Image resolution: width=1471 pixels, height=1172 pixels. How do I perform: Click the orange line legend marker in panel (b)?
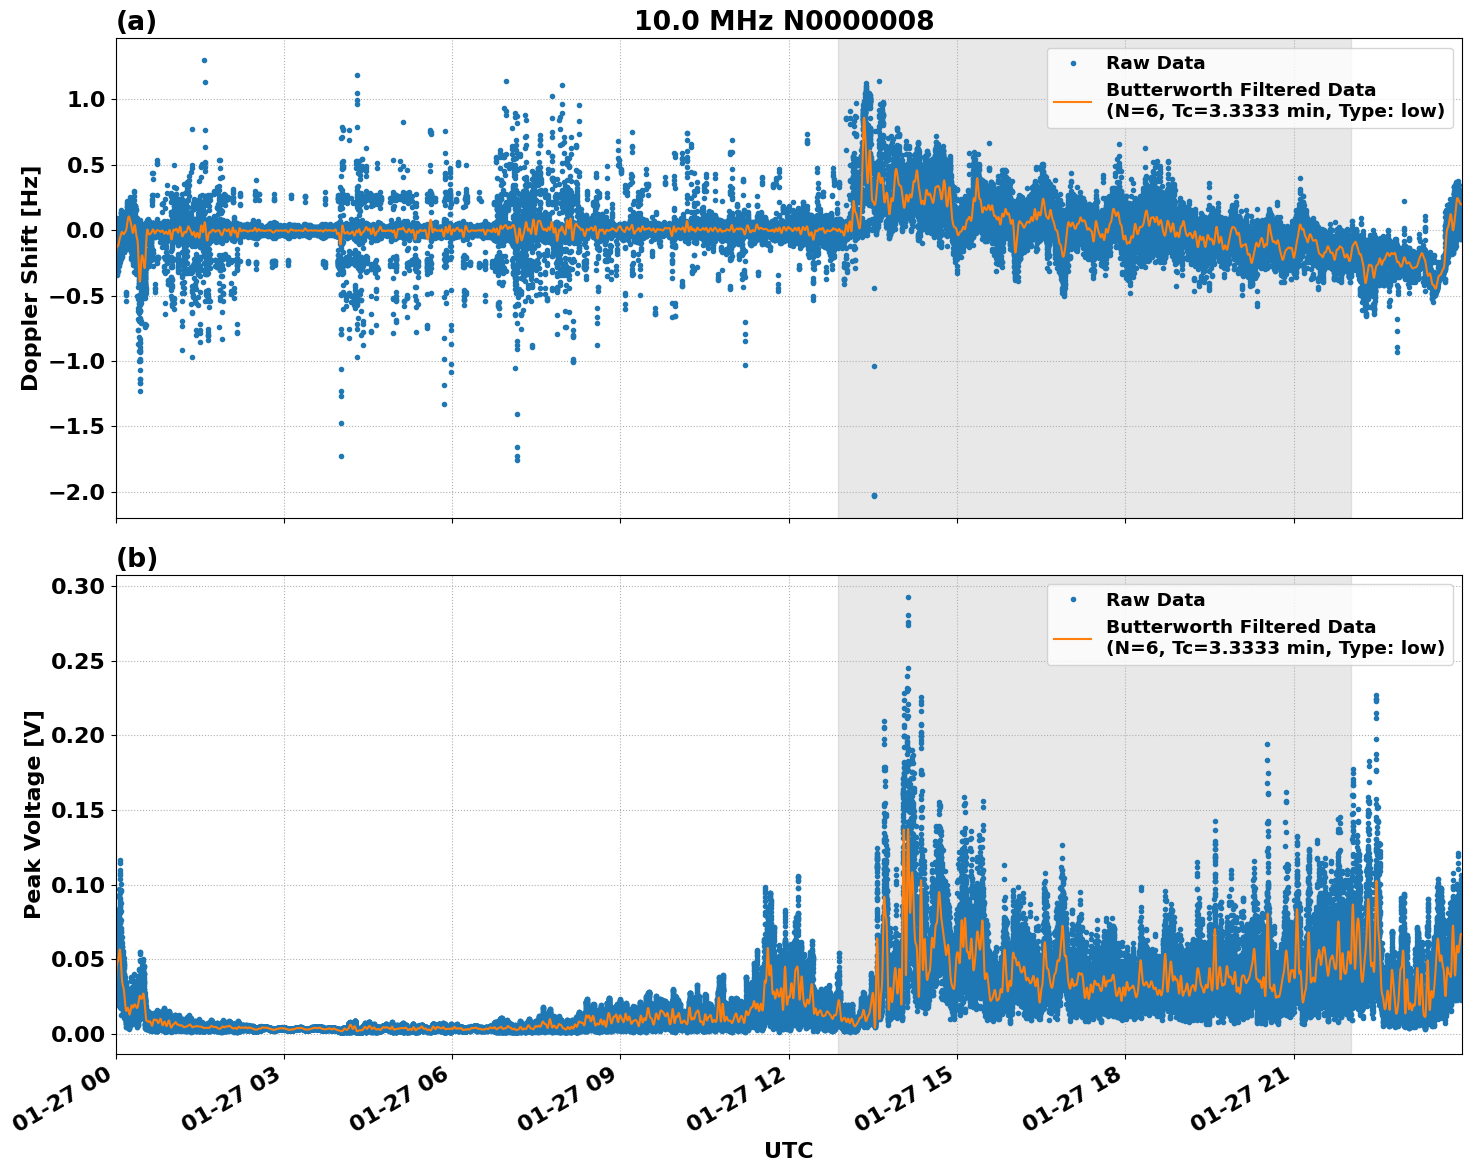1073,638
